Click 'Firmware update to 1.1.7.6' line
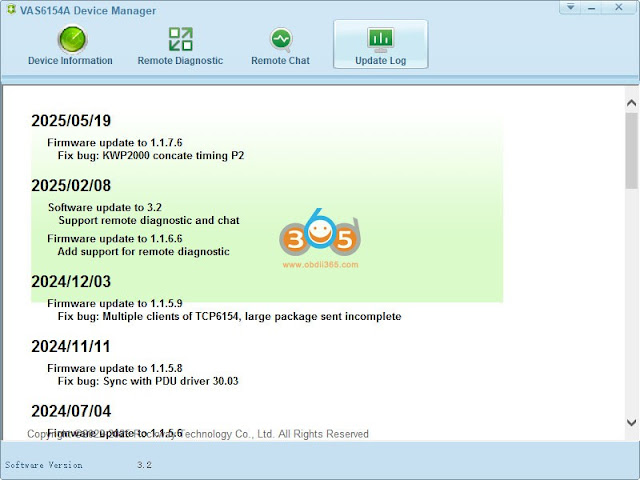Viewport: 640px width, 480px height. pyautogui.click(x=115, y=142)
